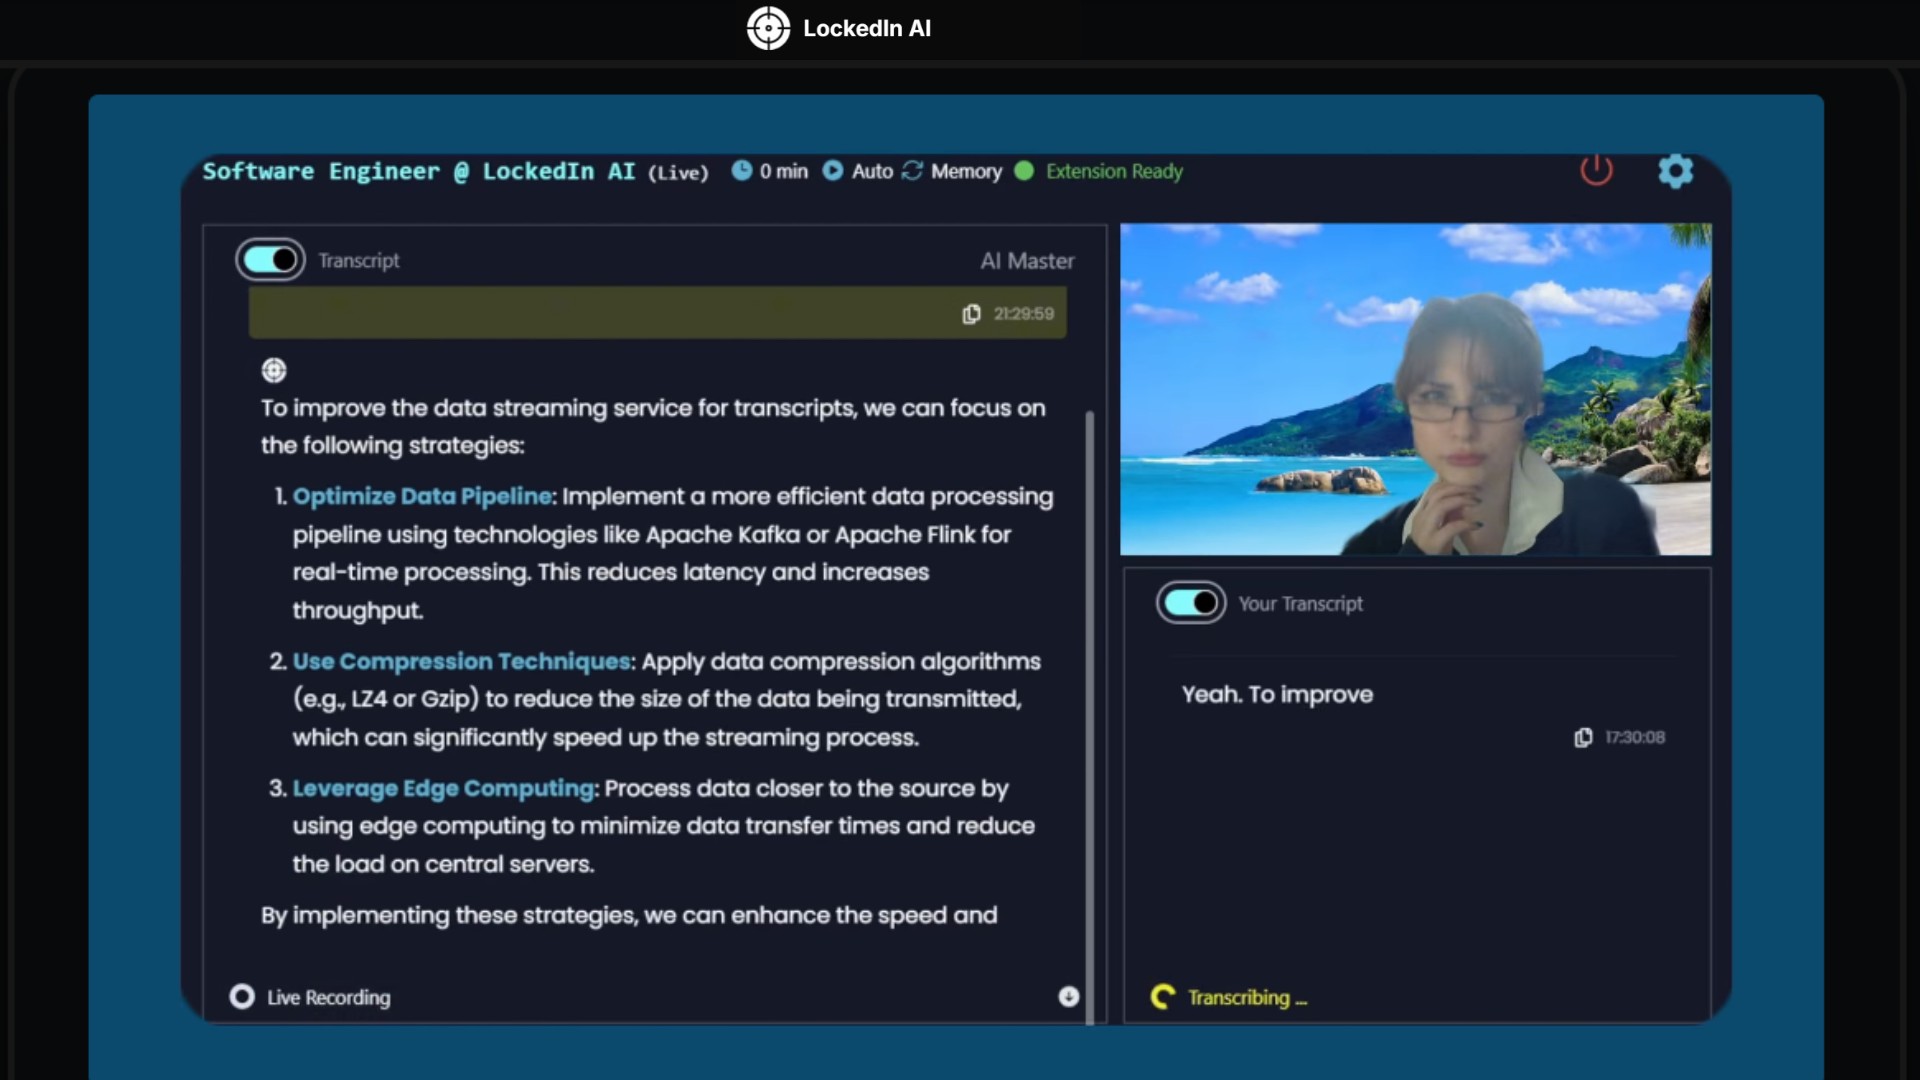Screen dimensions: 1920x1080
Task: Click the red power button icon
Action: 1596,170
